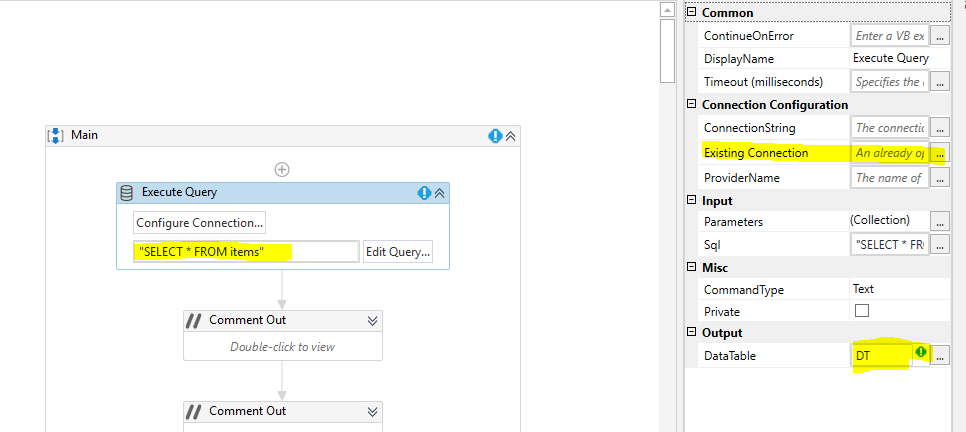Viewport: 966px width, 432px height.
Task: Collapse the Common properties section
Action: click(x=691, y=13)
